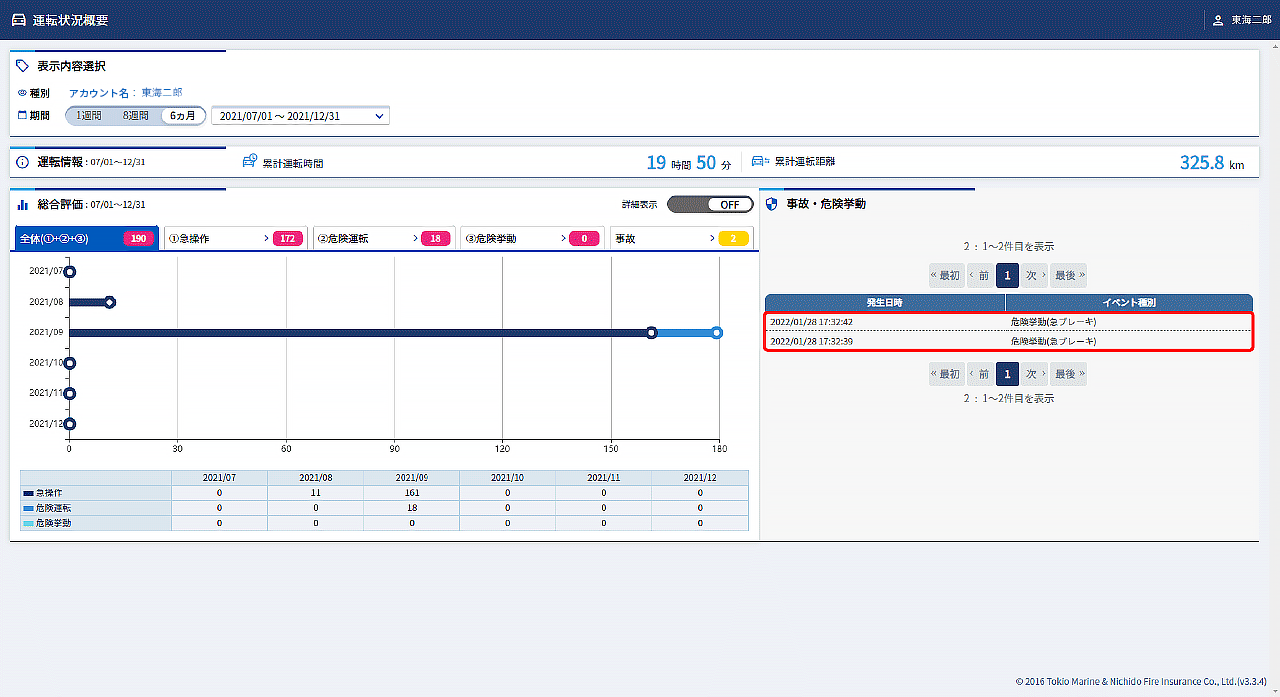
Task: Select the event row 2022/01/28 17:32:42
Action: click(1008, 322)
